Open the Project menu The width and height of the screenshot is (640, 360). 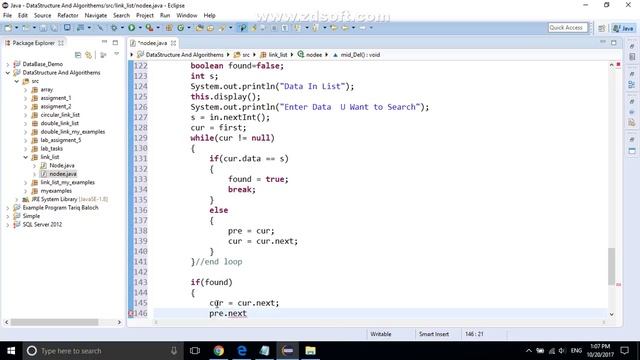click(145, 16)
